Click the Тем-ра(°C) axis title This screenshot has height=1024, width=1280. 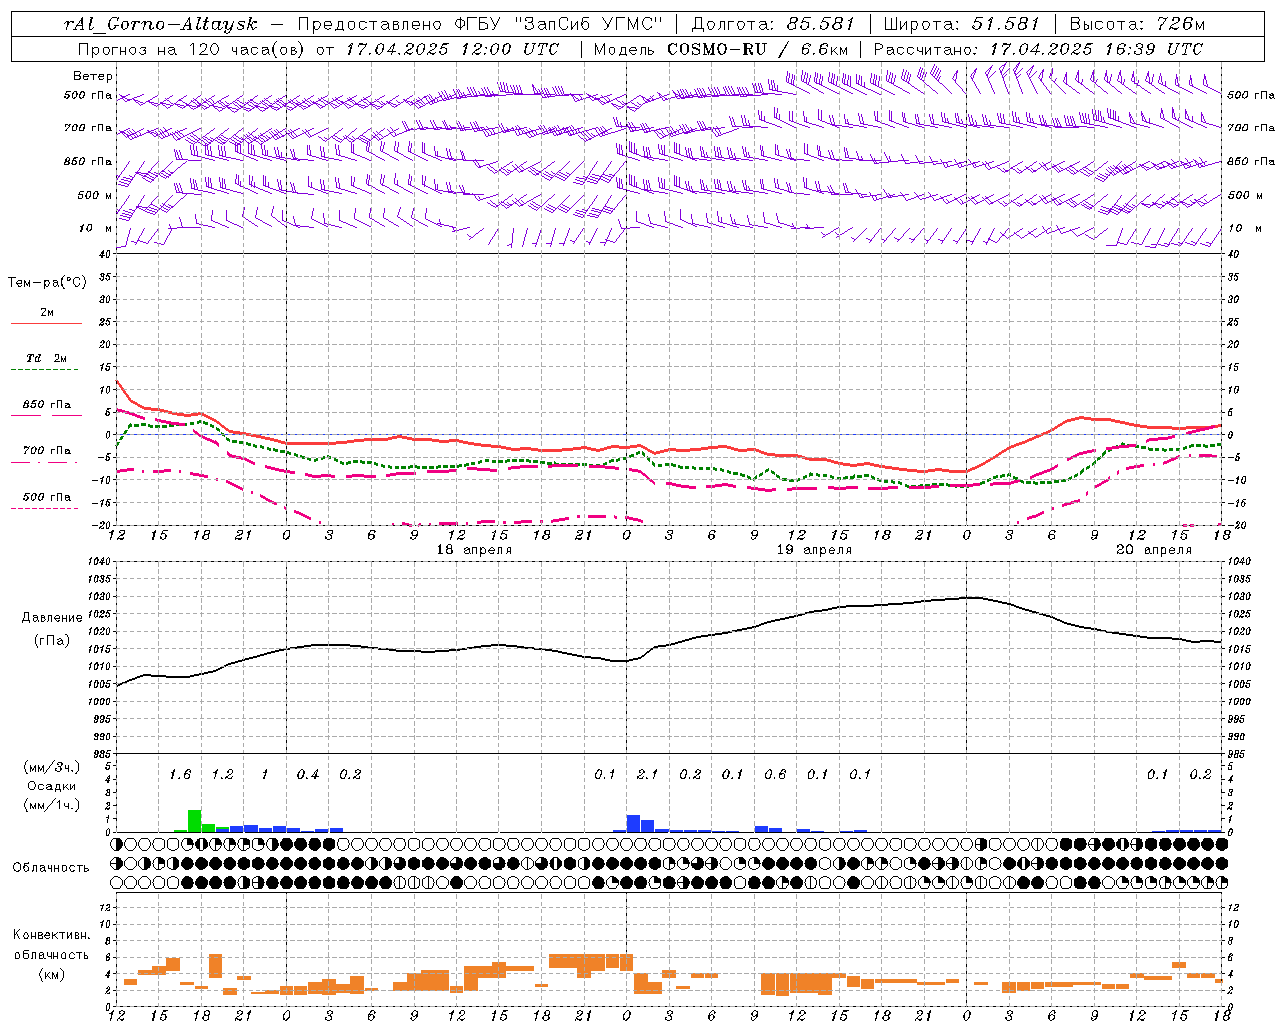(x=47, y=283)
